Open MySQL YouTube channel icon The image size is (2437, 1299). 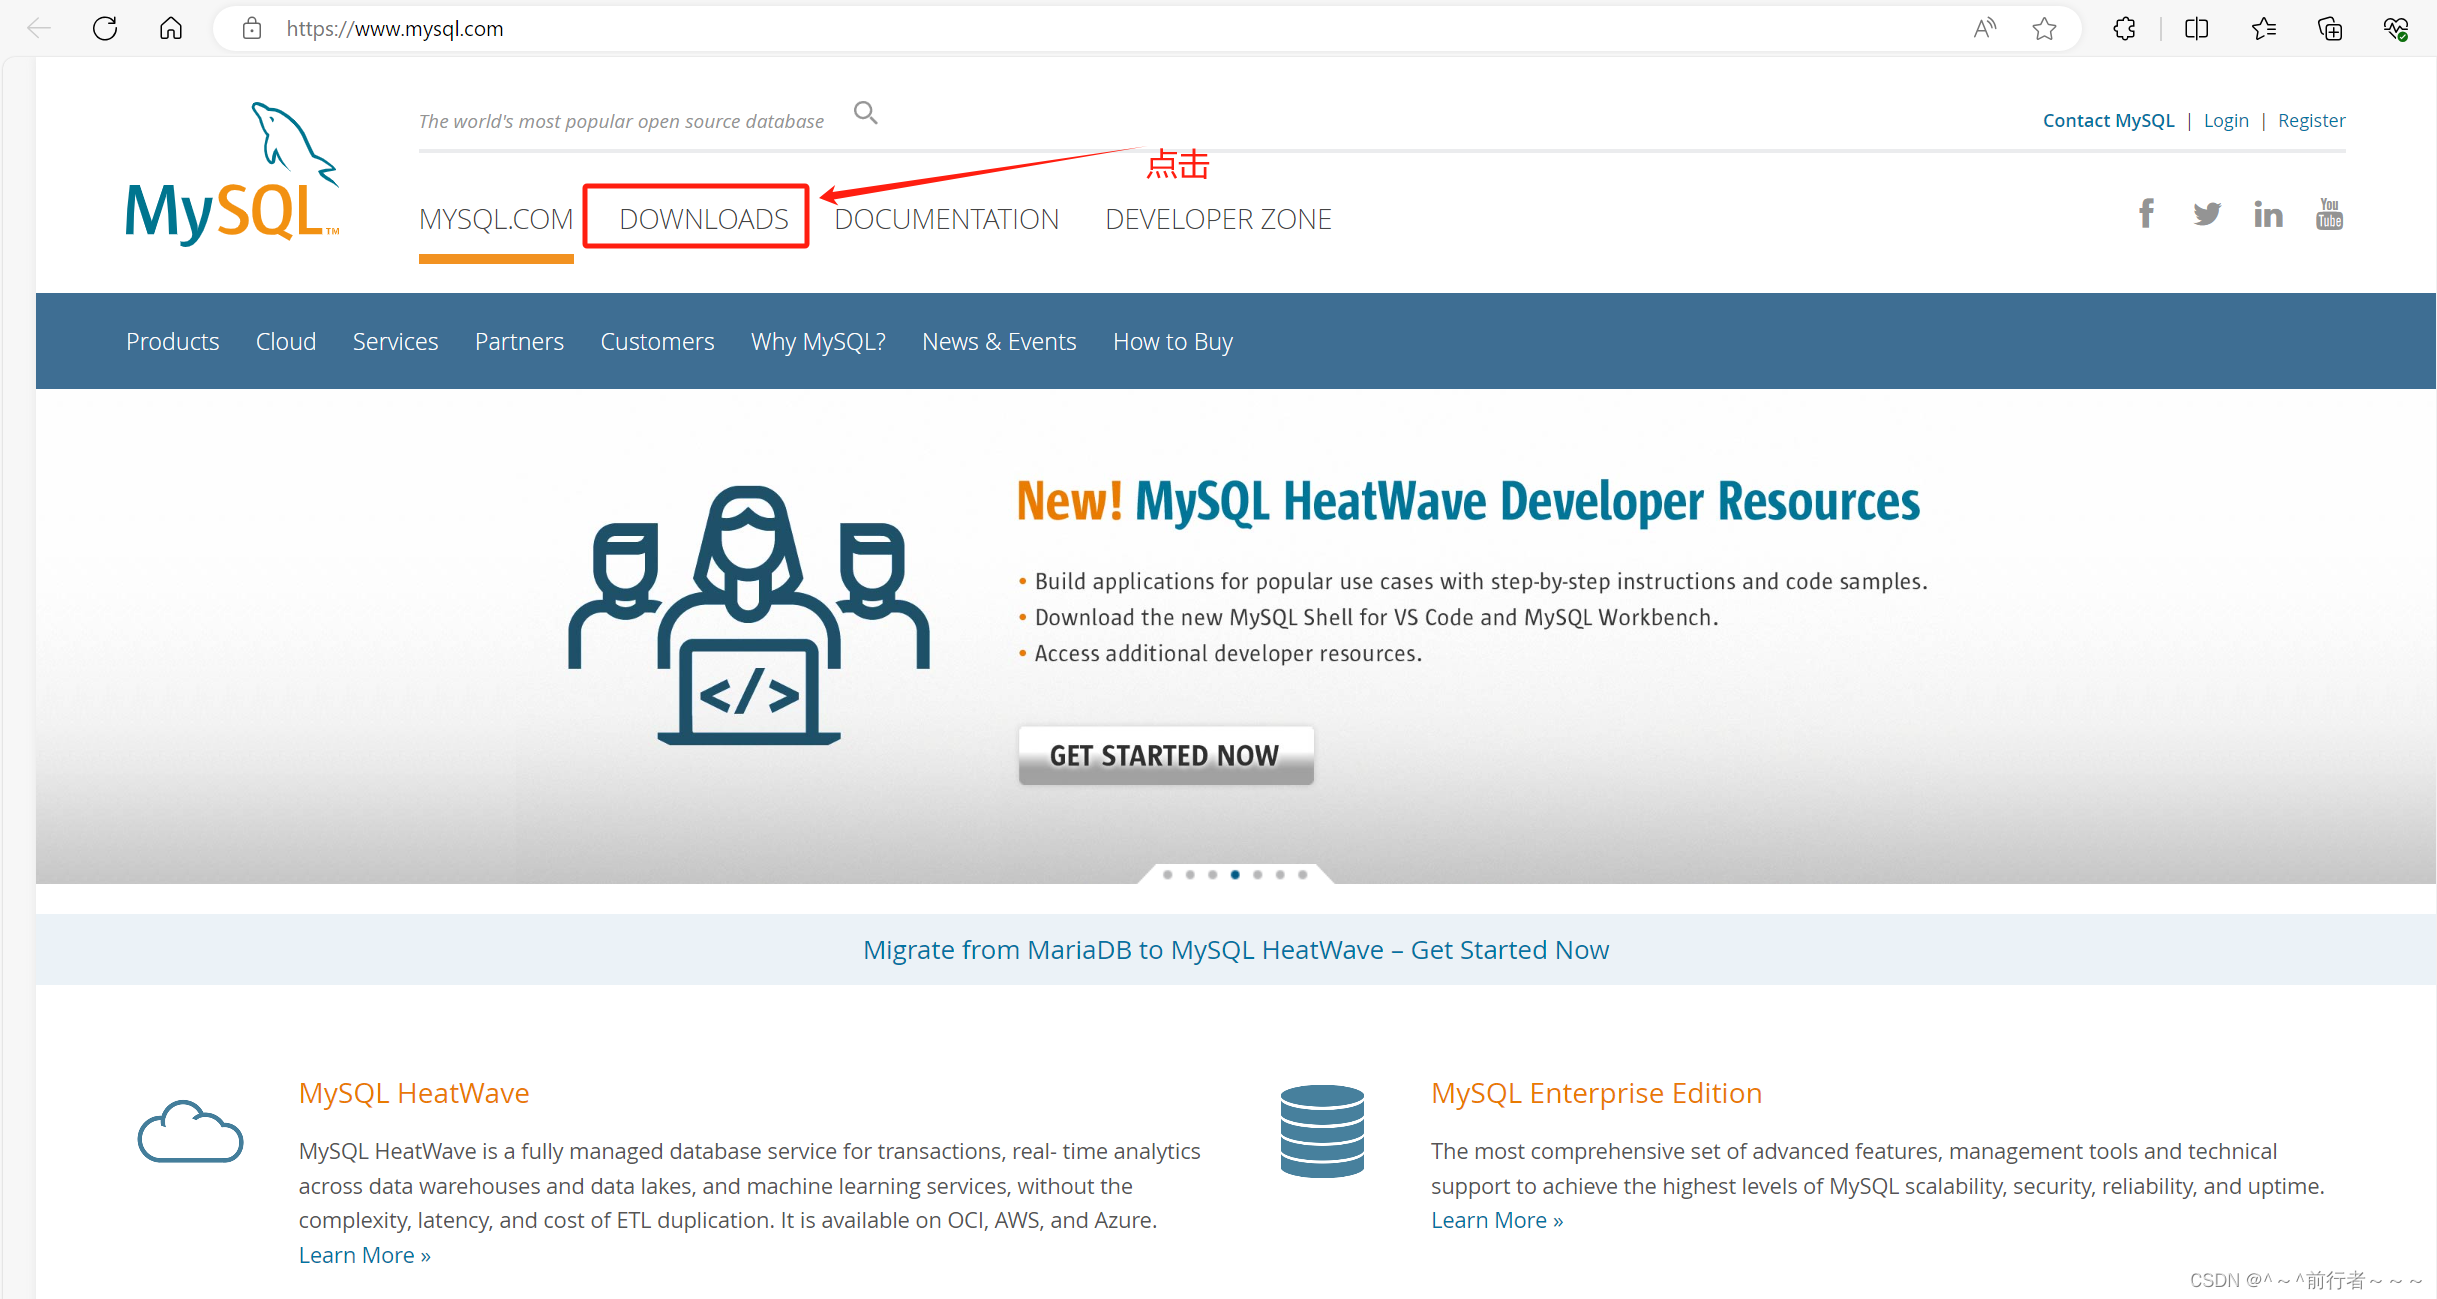[2330, 214]
